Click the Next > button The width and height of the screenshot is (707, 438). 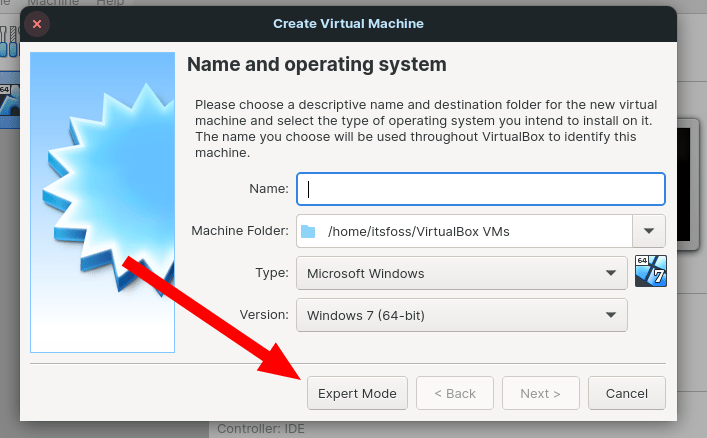click(x=540, y=393)
